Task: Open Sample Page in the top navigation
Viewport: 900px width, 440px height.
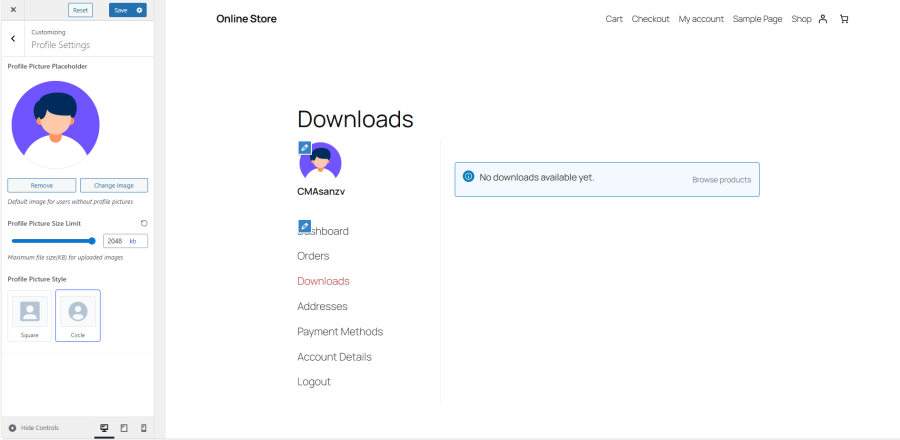Action: (758, 19)
